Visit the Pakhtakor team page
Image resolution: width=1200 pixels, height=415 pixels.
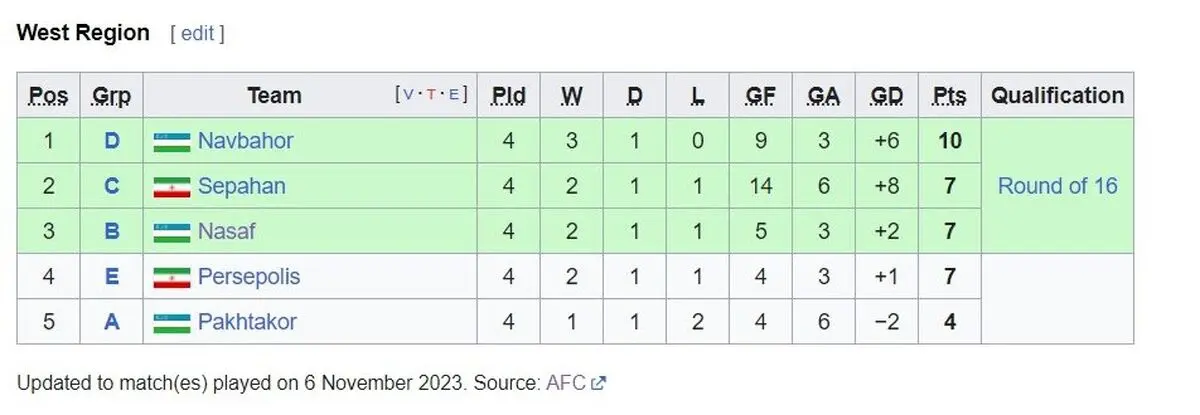coord(247,322)
